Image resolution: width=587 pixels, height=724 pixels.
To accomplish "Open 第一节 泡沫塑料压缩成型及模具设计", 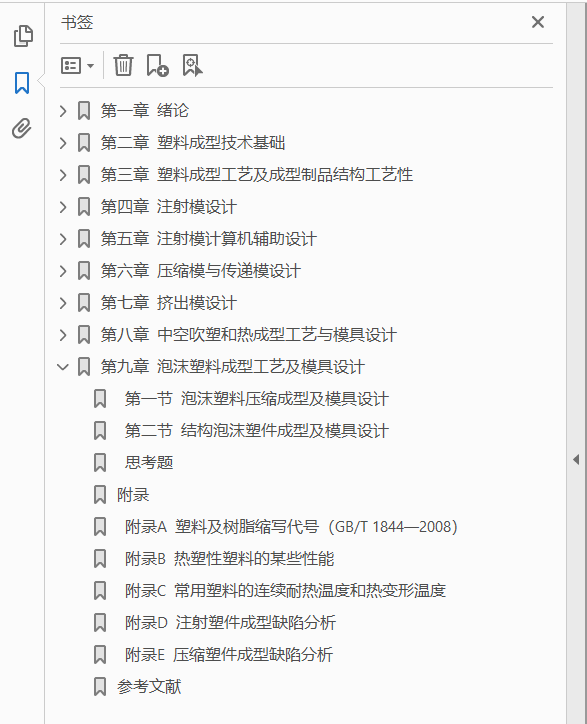I will (257, 399).
